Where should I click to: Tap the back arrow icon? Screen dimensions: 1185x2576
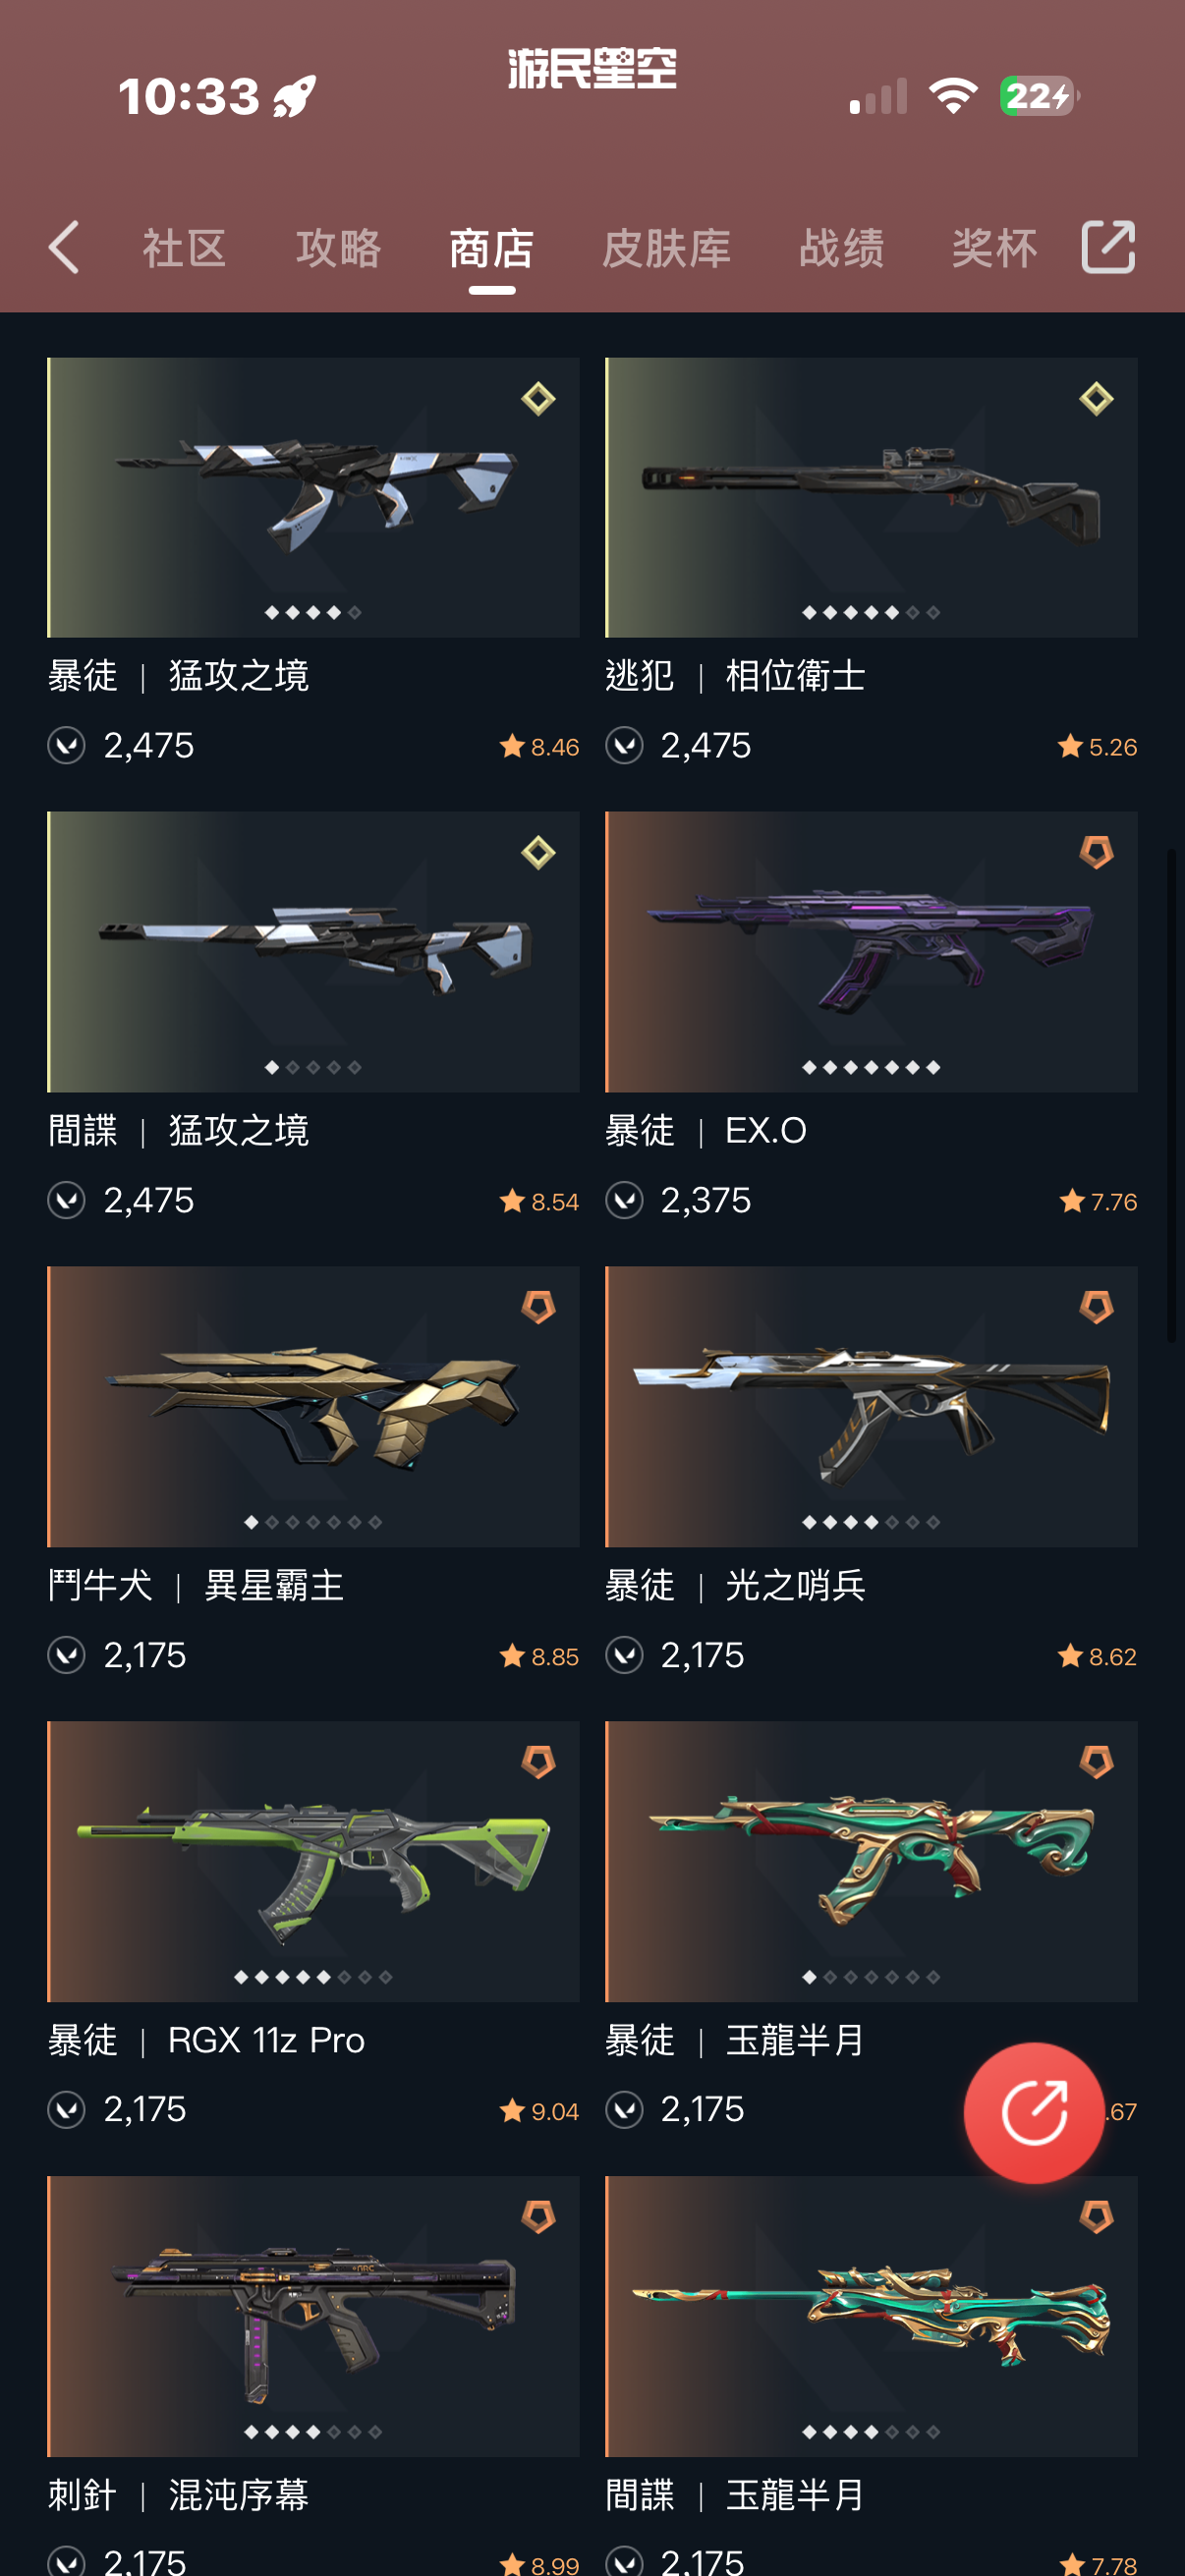point(63,248)
